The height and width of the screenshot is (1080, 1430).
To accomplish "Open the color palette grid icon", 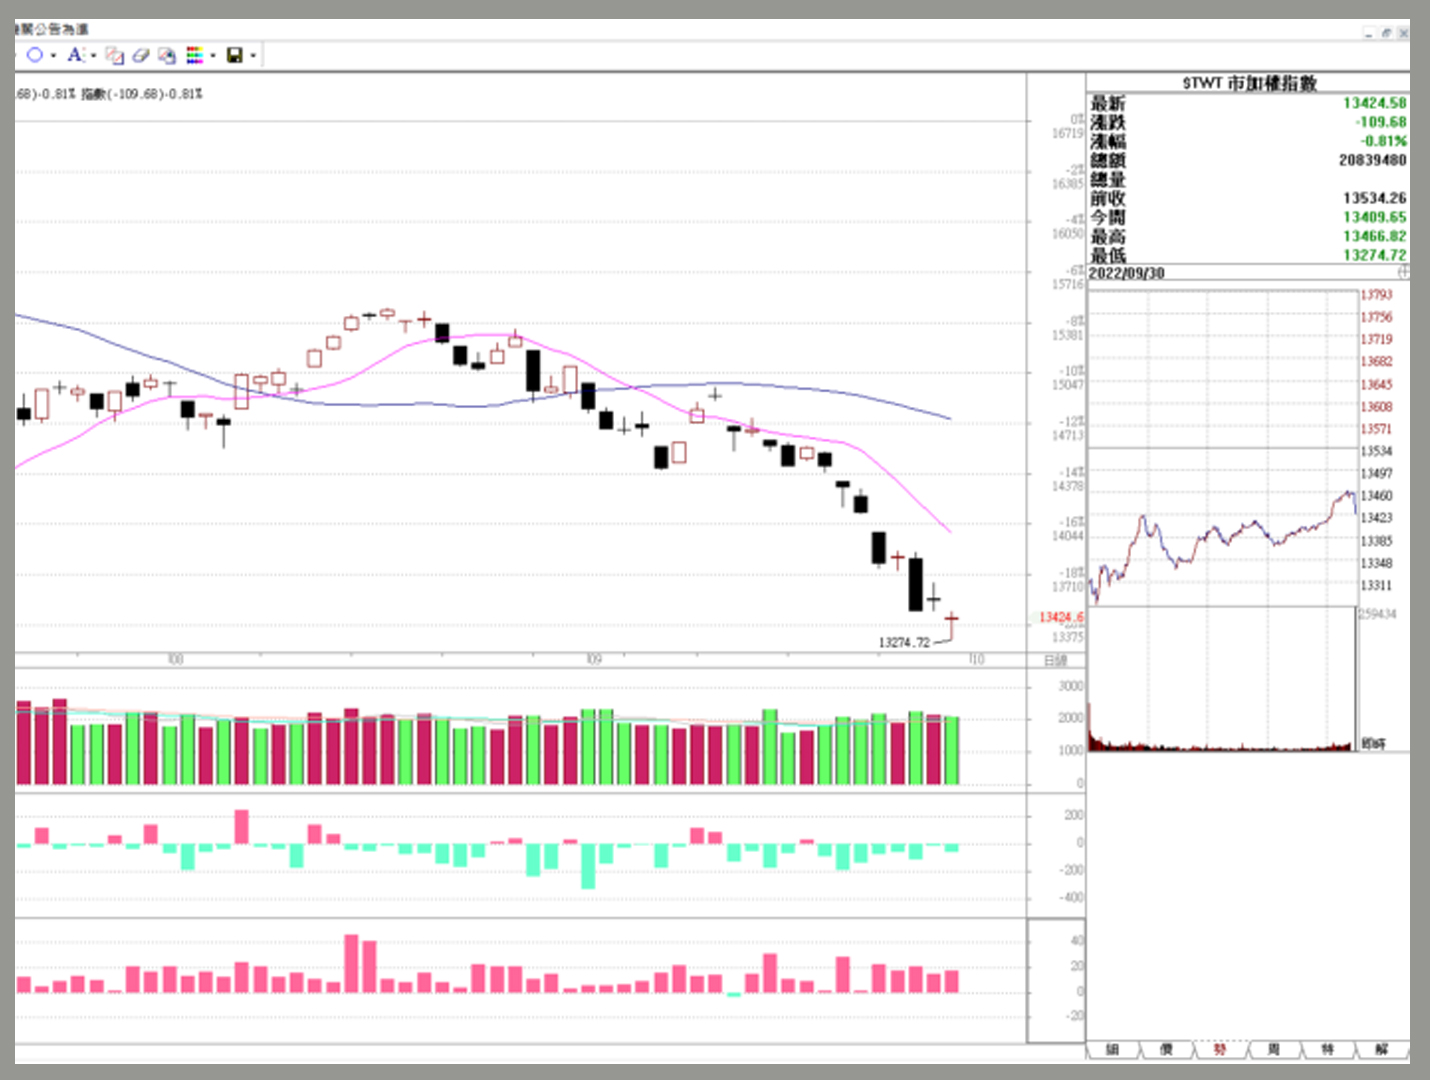I will [x=195, y=55].
